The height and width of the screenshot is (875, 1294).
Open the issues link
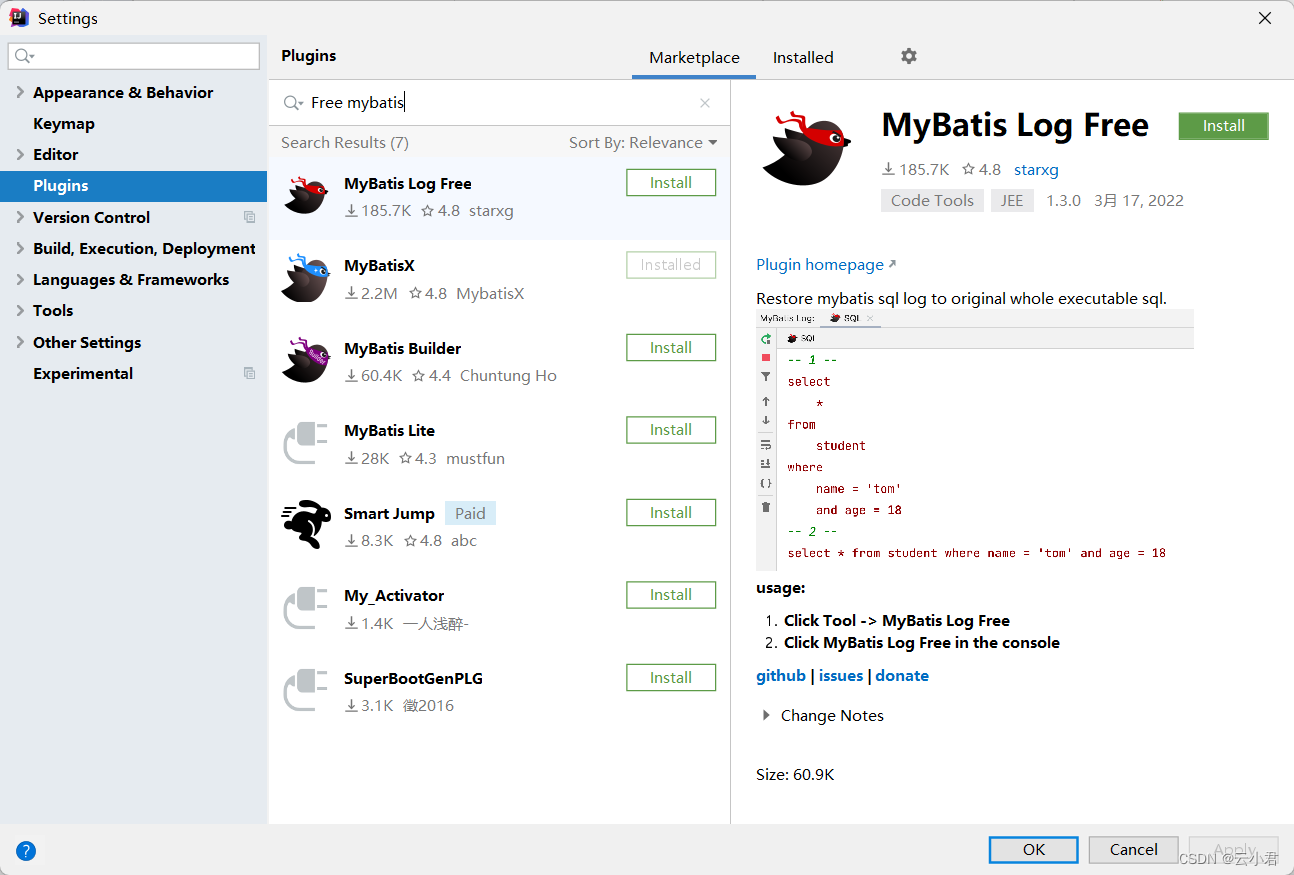coord(841,676)
